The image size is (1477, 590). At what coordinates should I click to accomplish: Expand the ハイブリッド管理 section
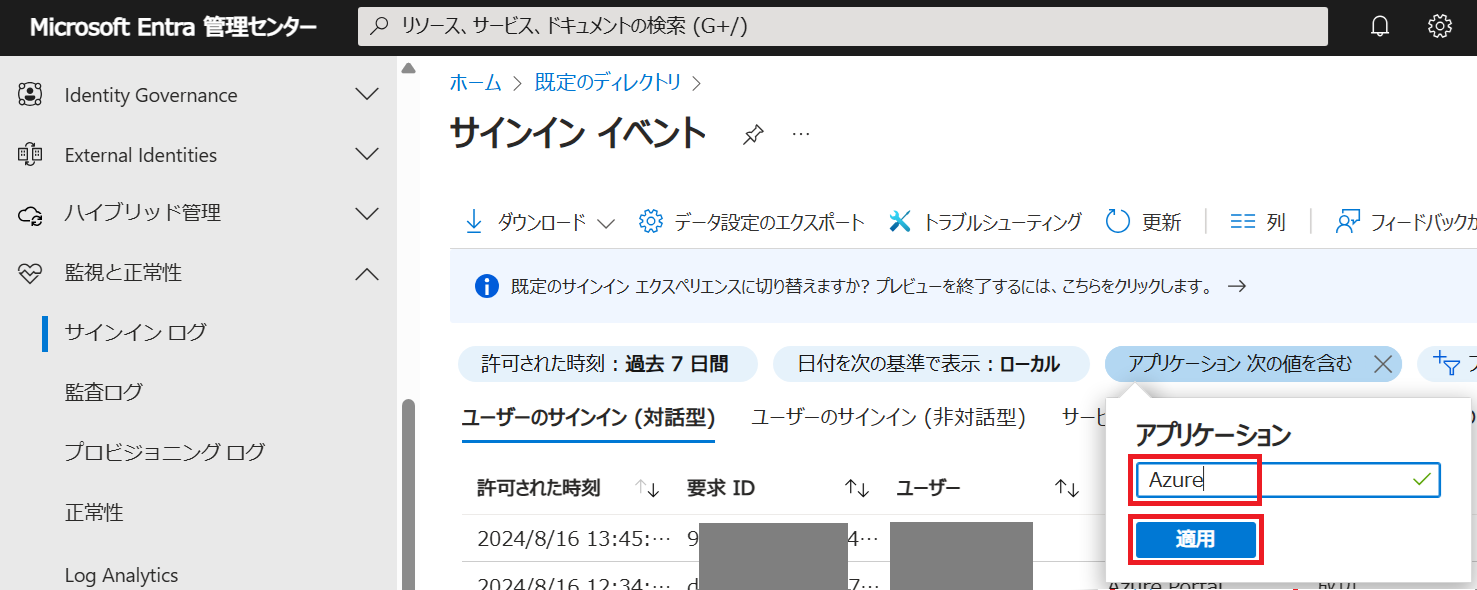[x=367, y=214]
